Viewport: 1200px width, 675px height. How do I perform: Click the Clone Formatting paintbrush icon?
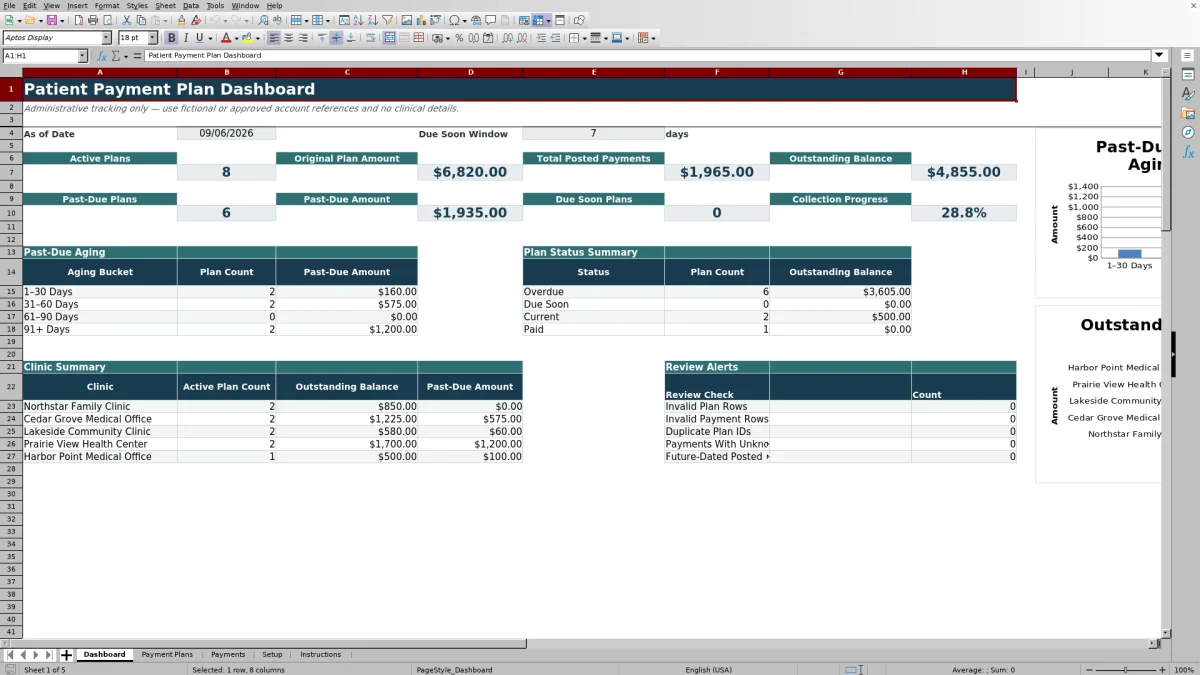tap(181, 20)
